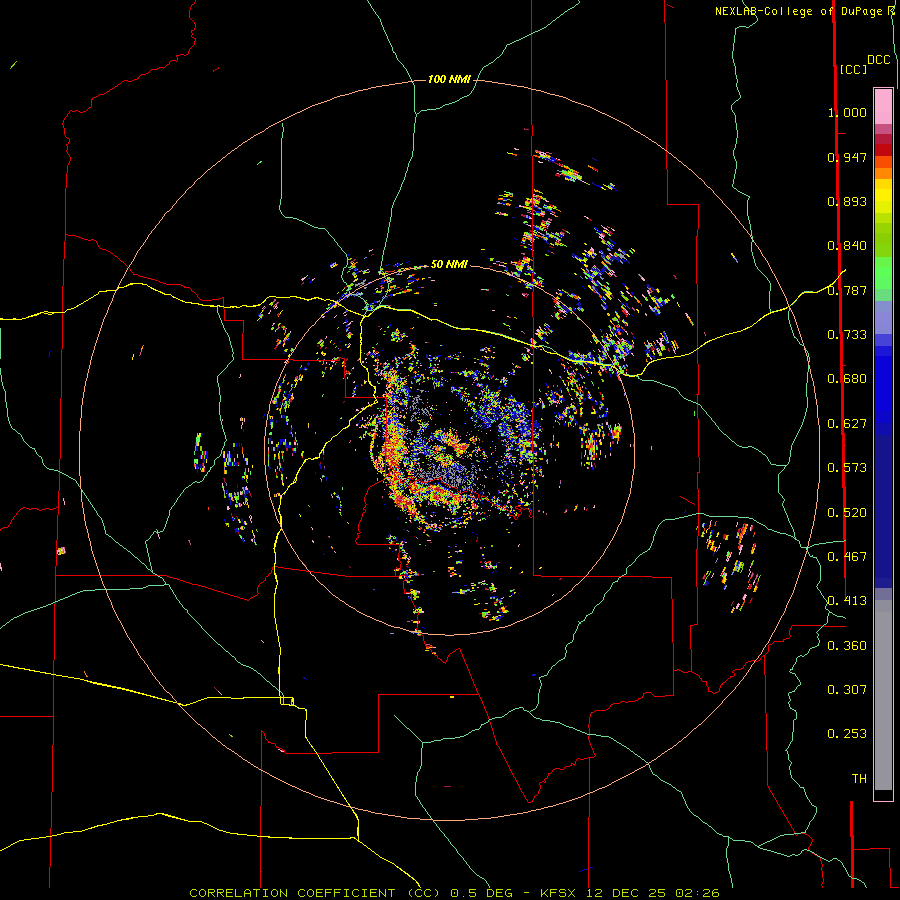Click the 0.413 scale value
The image size is (900, 900).
847,601
